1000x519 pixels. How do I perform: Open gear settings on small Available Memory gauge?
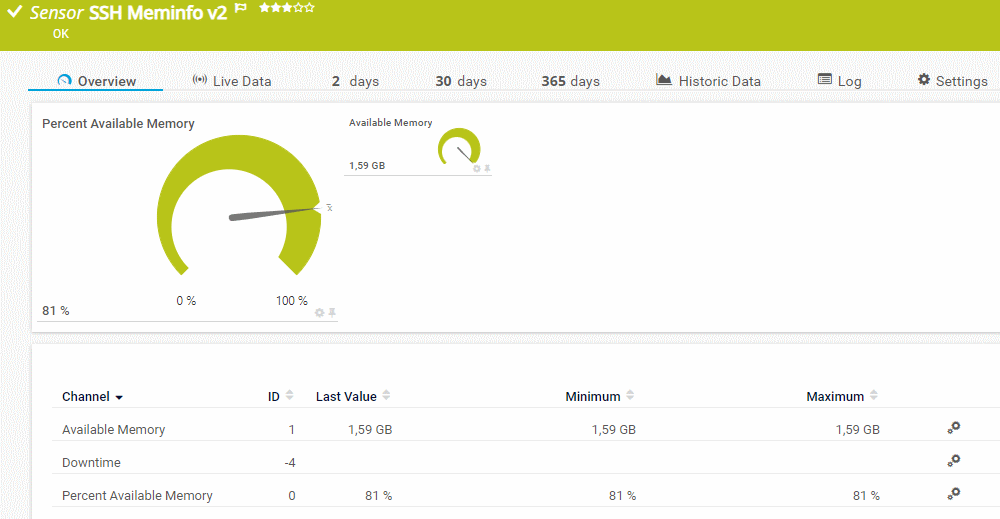[477, 168]
